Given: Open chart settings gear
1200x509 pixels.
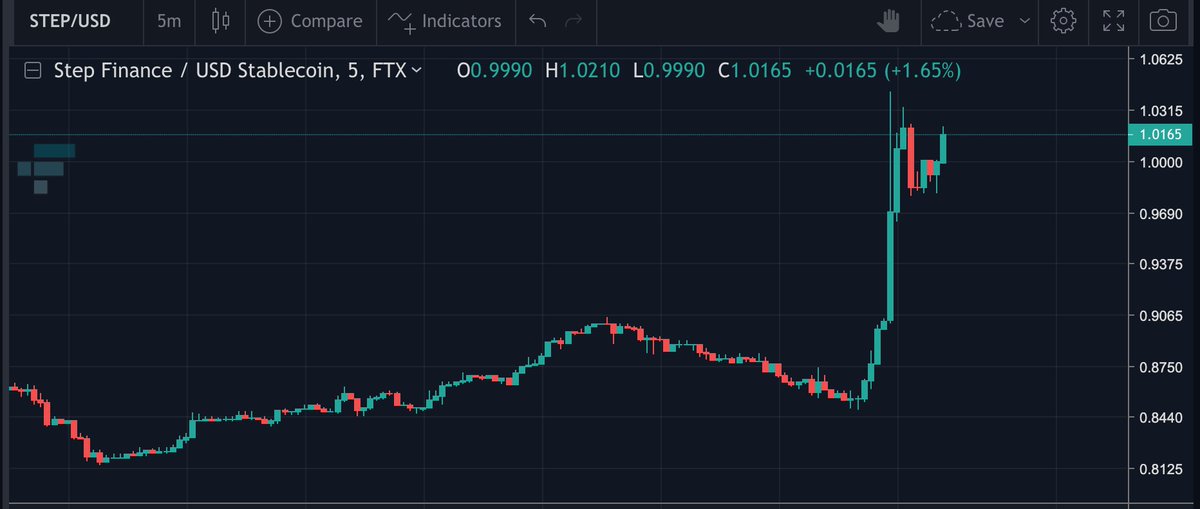Looking at the screenshot, I should [x=1063, y=20].
